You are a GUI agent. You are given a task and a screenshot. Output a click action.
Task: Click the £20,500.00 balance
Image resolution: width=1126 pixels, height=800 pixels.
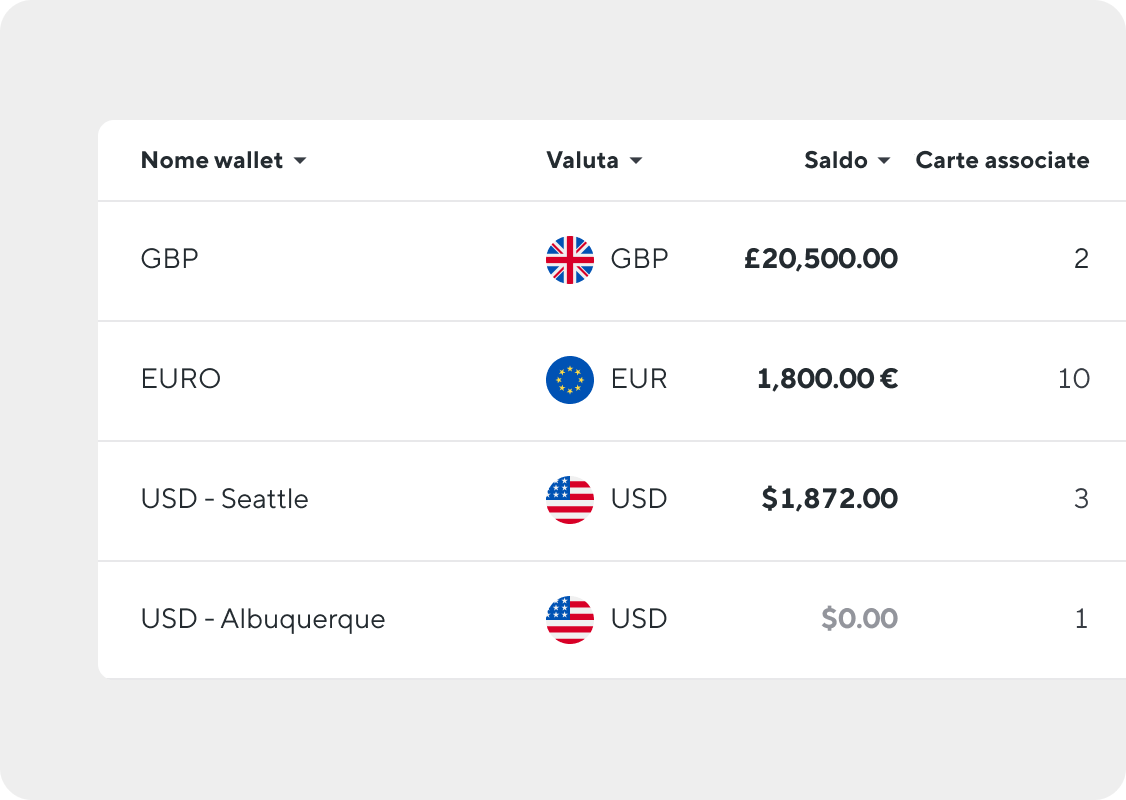click(821, 259)
